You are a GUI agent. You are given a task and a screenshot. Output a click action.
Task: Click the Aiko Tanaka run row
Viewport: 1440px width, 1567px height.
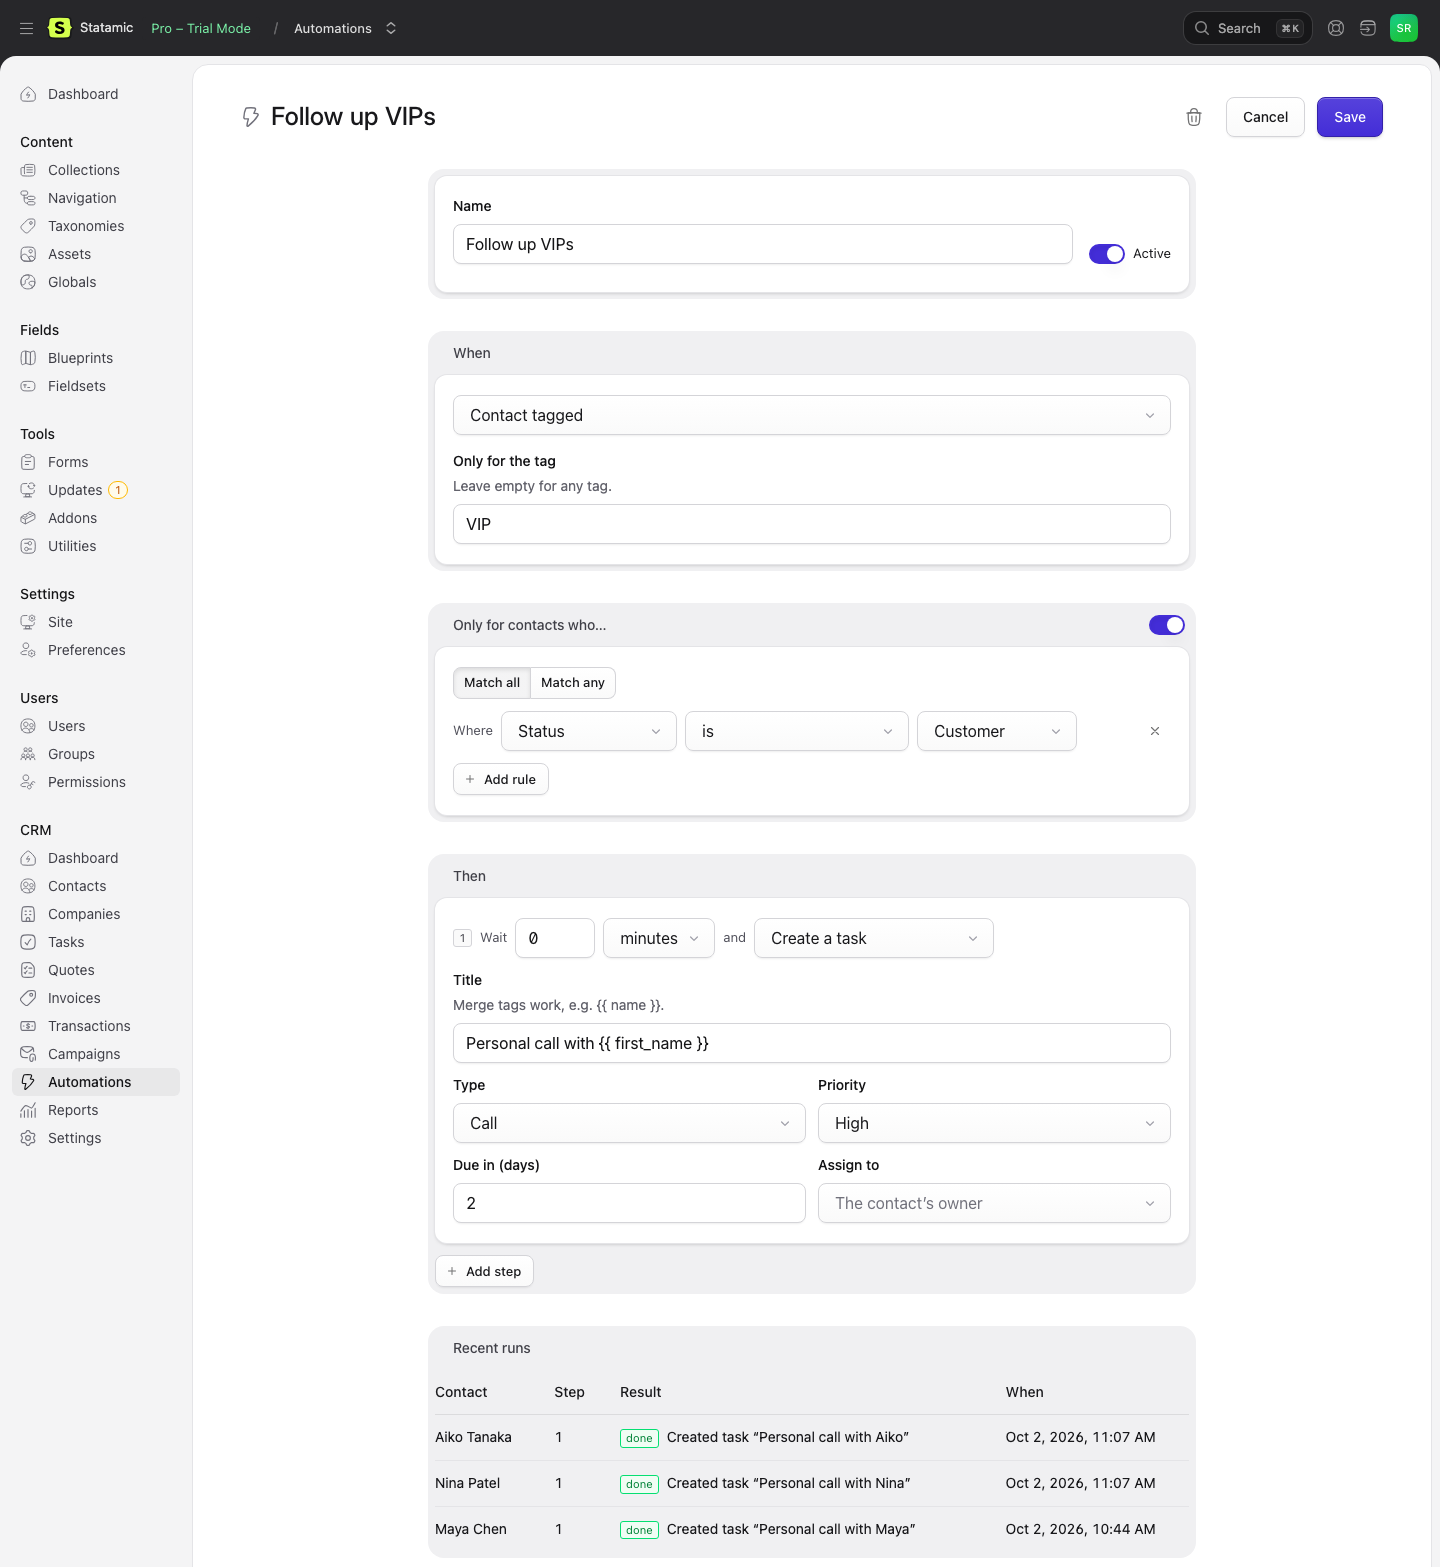[812, 1437]
